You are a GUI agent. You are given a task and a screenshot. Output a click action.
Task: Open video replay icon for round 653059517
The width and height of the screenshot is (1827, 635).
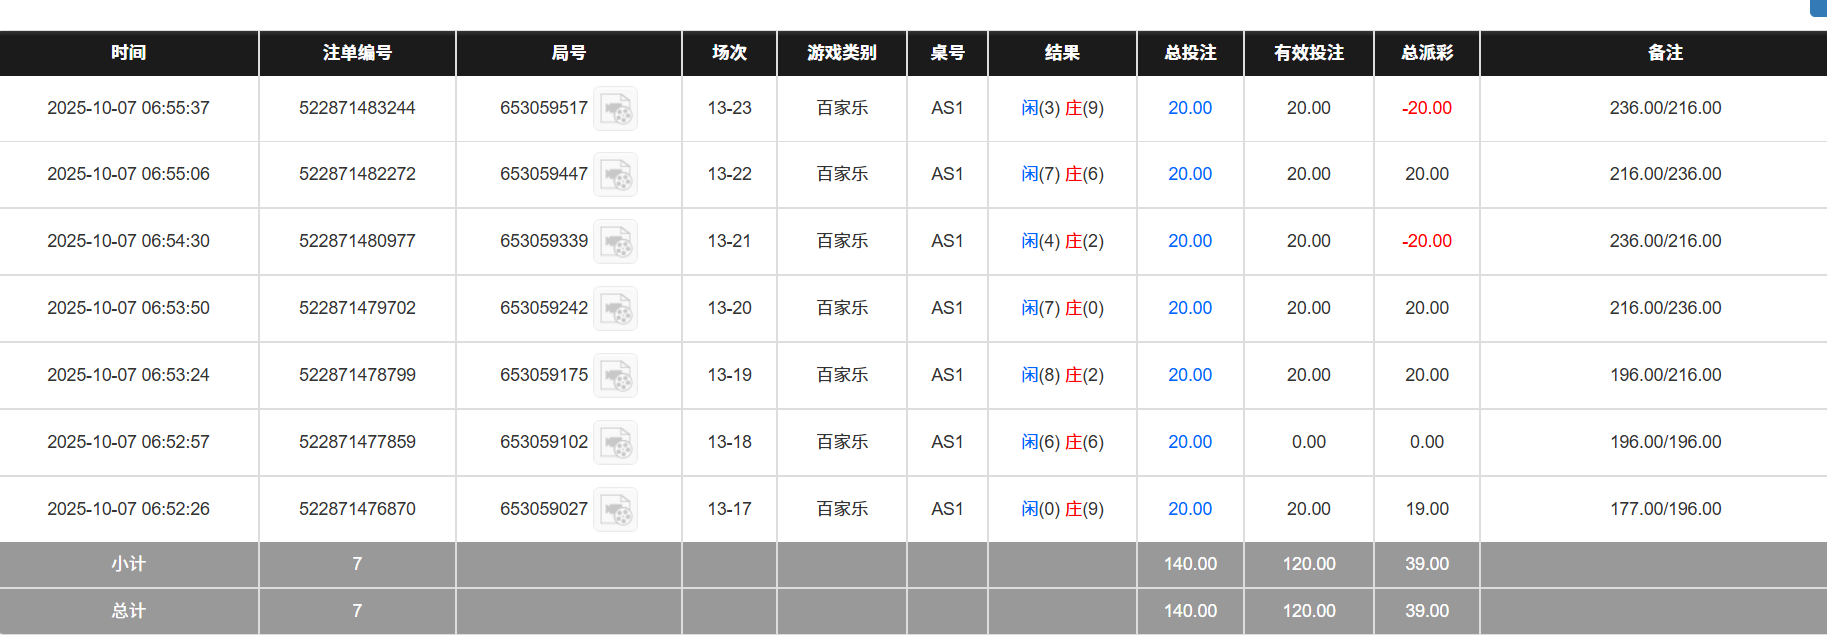615,109
